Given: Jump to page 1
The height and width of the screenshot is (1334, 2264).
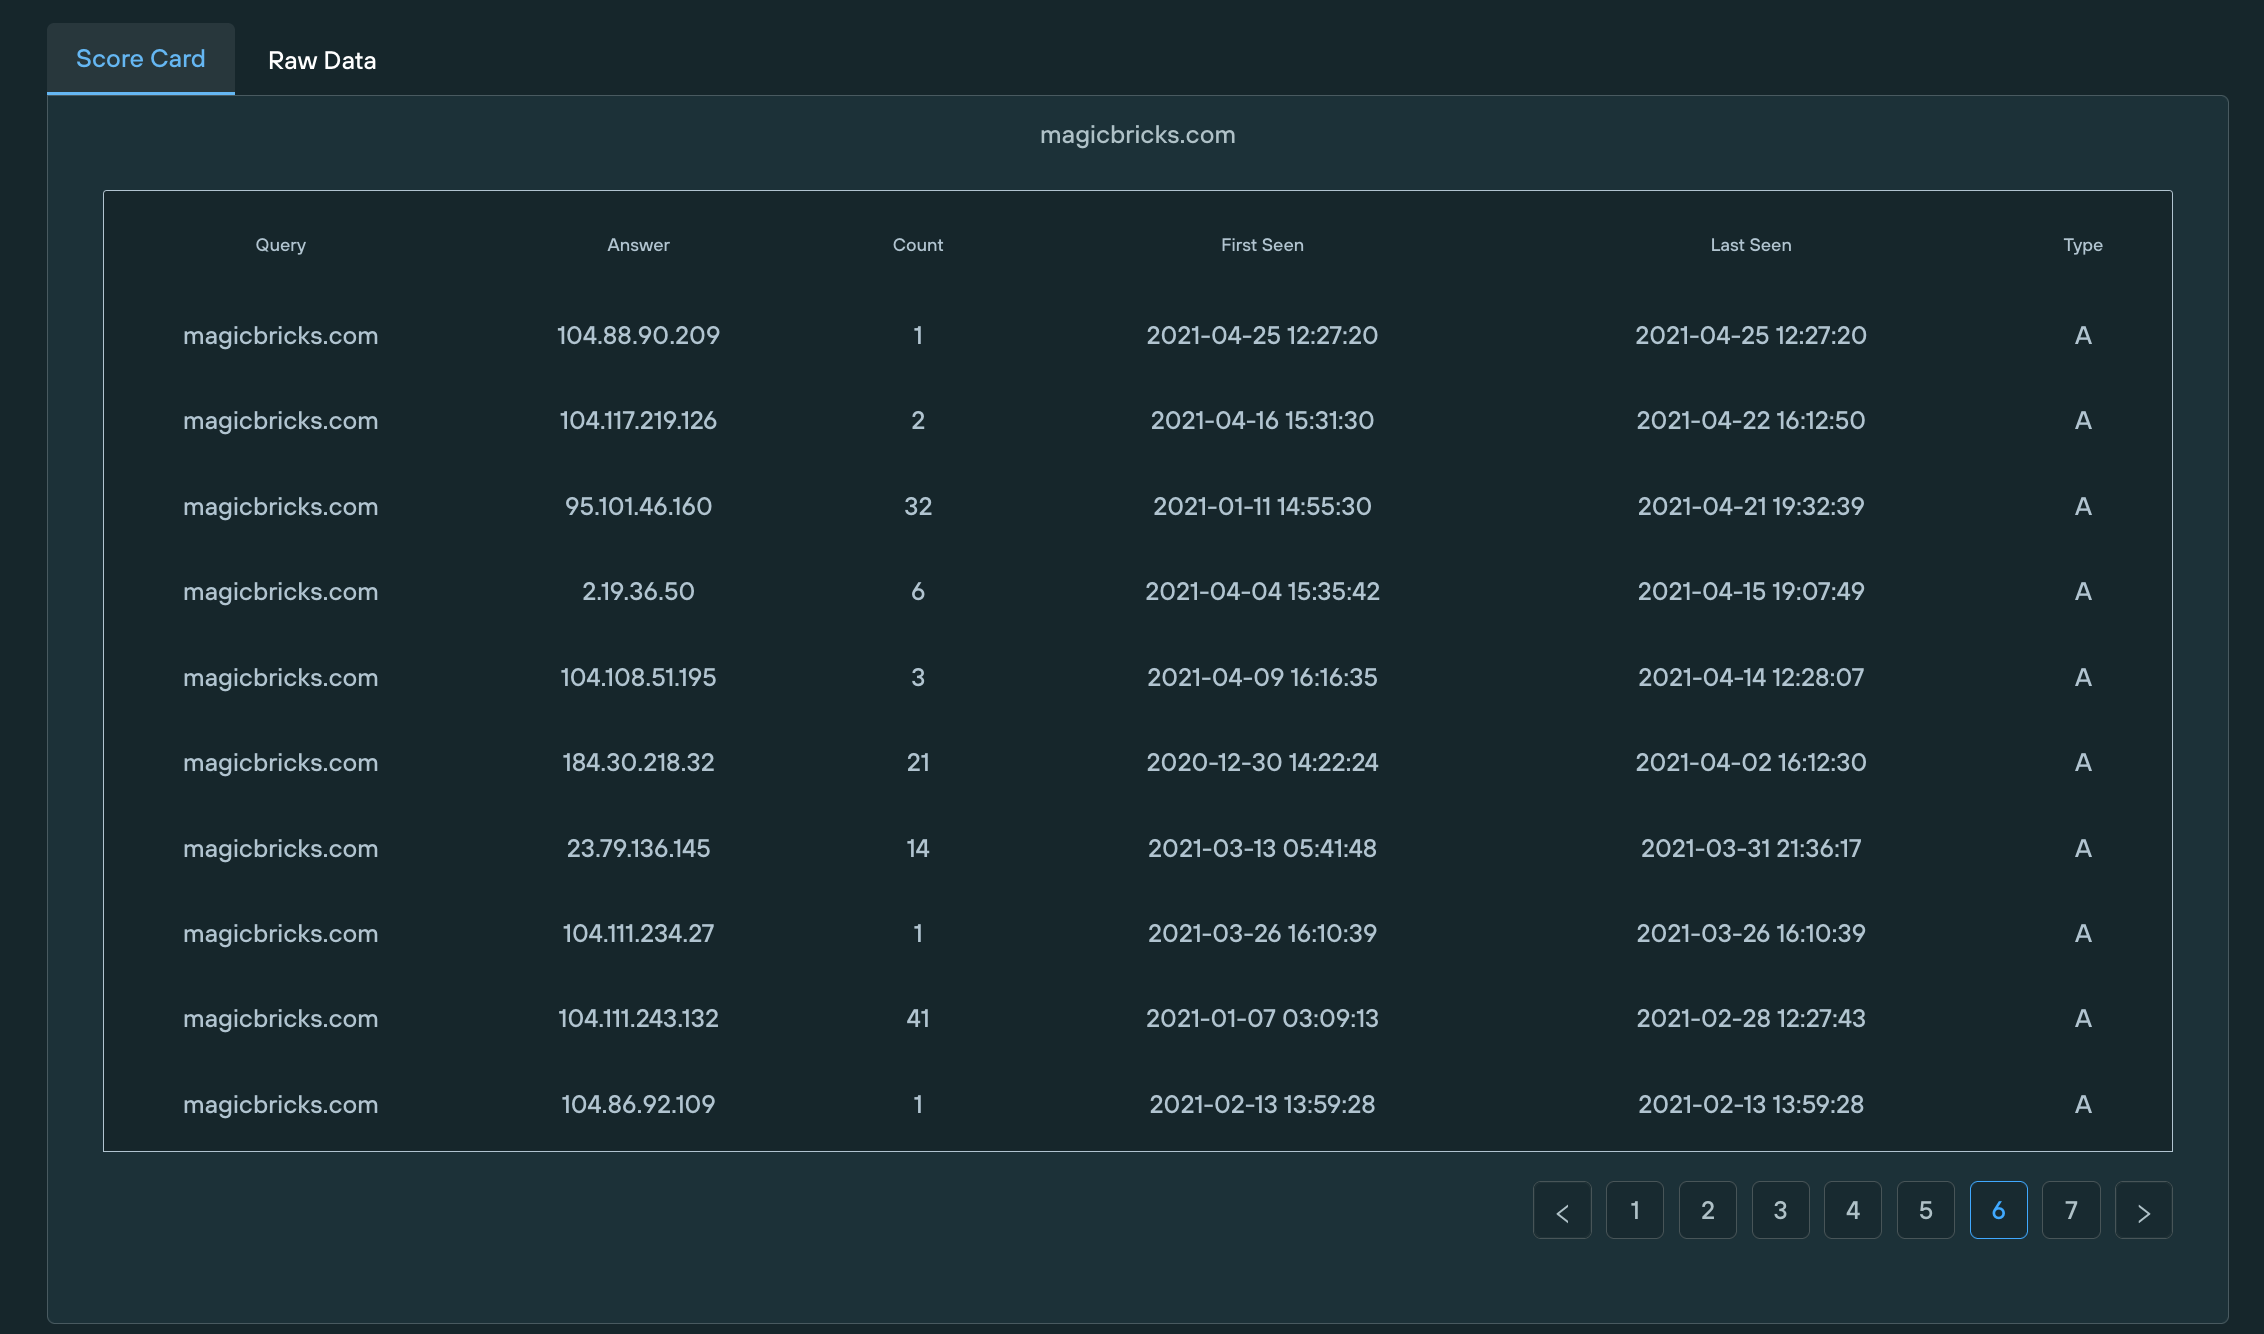Looking at the screenshot, I should pos(1635,1210).
